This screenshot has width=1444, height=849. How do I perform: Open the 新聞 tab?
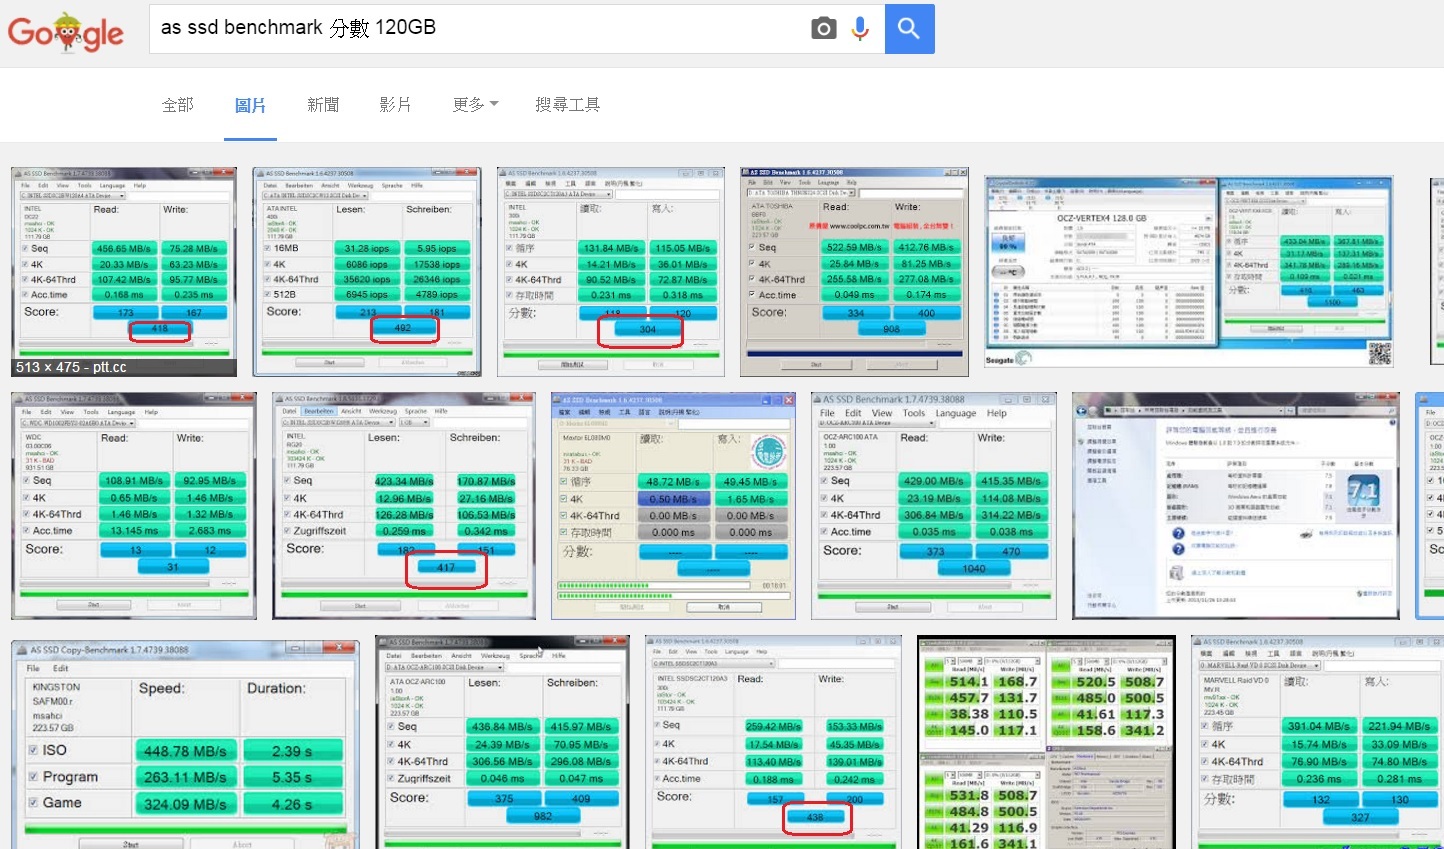[x=323, y=105]
